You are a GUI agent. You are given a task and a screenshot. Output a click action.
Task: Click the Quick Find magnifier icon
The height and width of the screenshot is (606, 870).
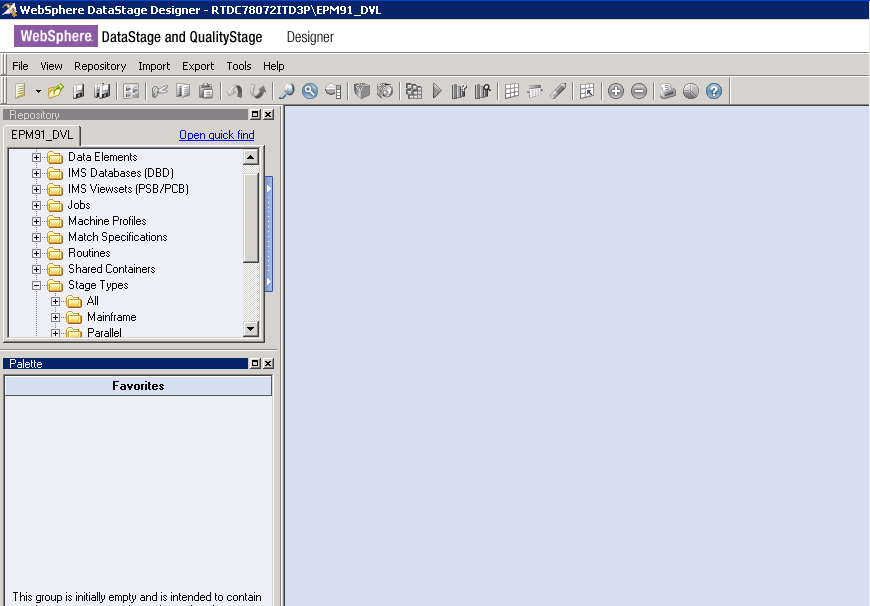pos(287,90)
